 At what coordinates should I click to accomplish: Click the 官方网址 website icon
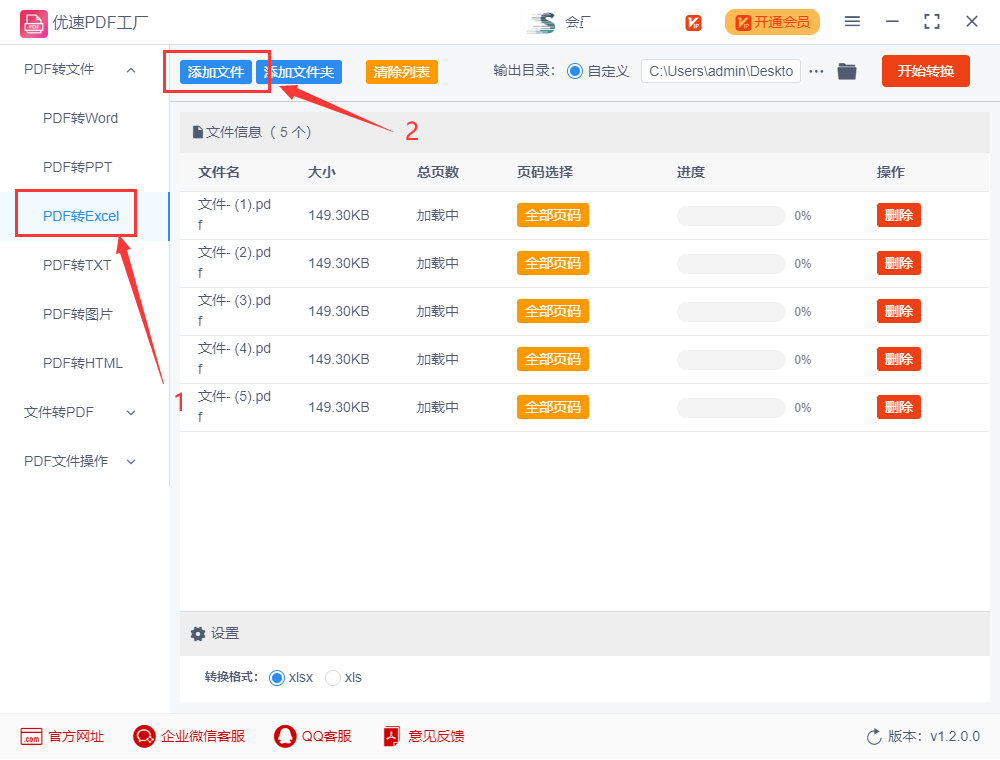pyautogui.click(x=31, y=736)
